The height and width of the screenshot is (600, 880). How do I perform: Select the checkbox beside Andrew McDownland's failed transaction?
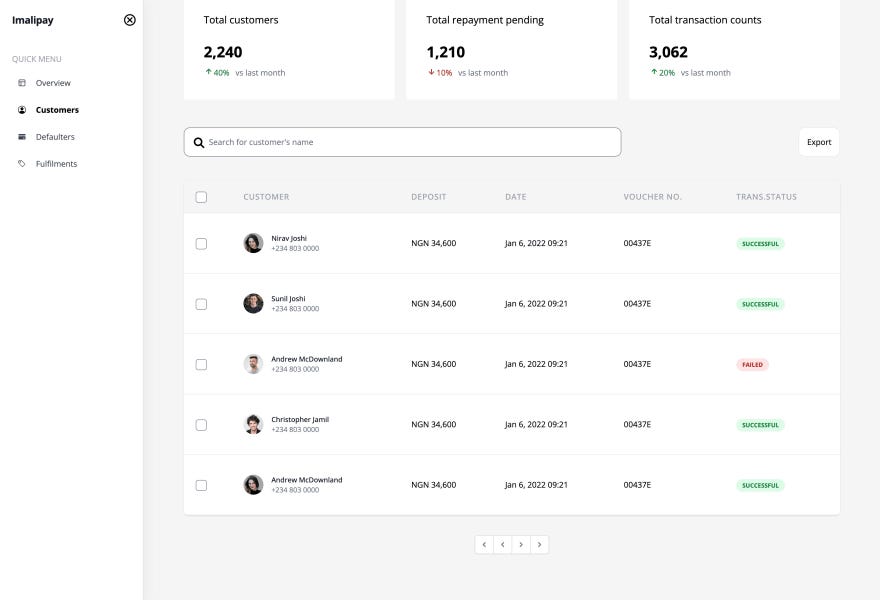point(201,364)
